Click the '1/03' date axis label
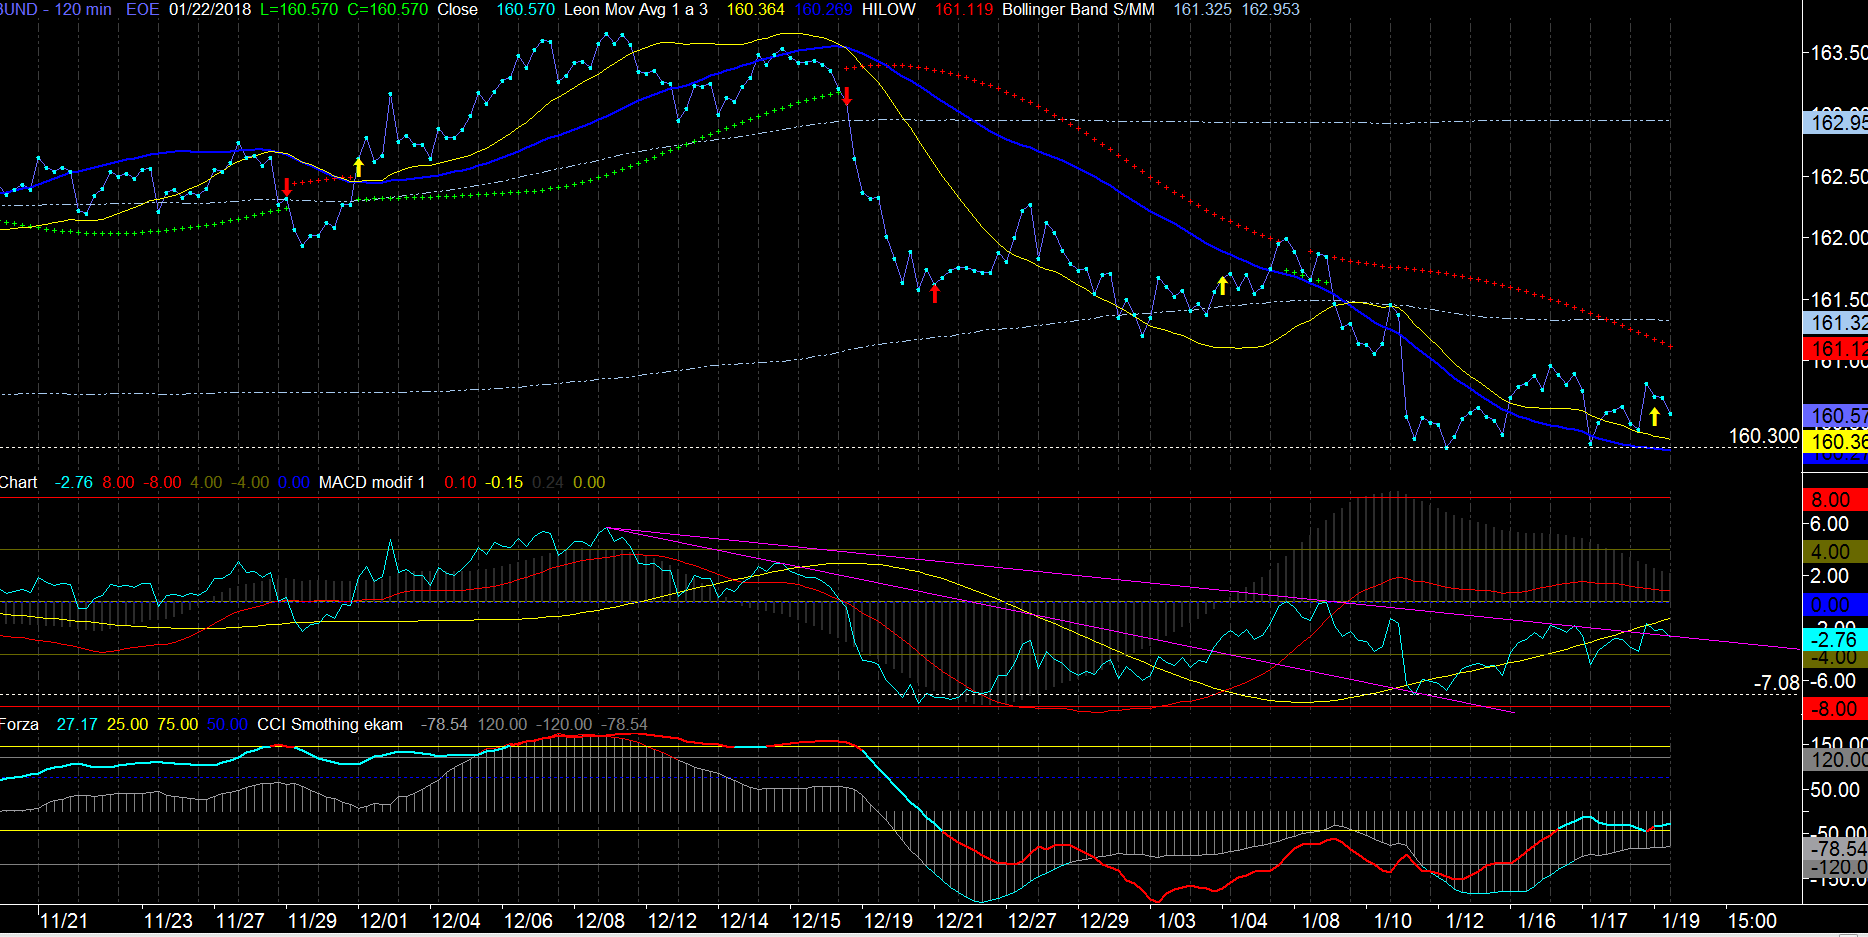The width and height of the screenshot is (1868, 937). pos(1177,920)
